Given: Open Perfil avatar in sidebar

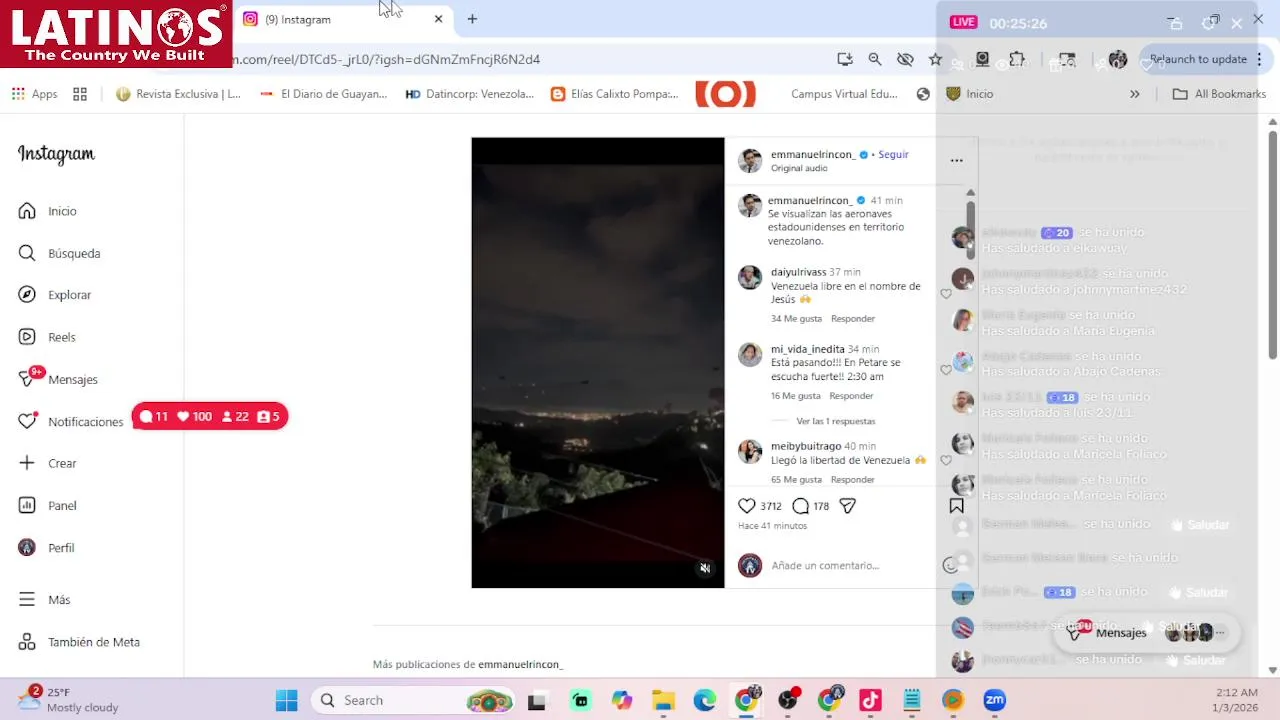Looking at the screenshot, I should [27, 547].
